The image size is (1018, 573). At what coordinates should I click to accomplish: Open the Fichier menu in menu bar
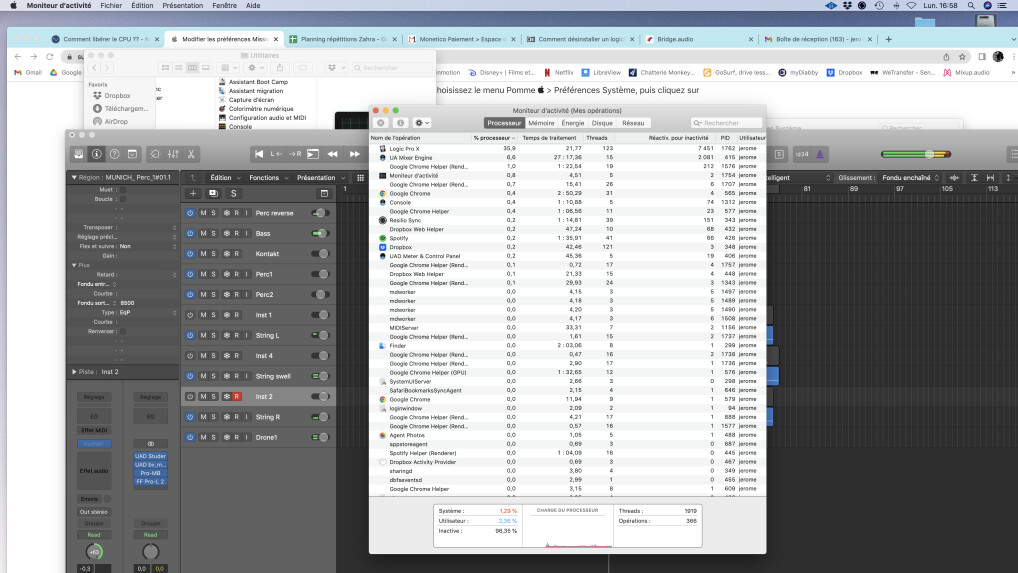point(111,5)
